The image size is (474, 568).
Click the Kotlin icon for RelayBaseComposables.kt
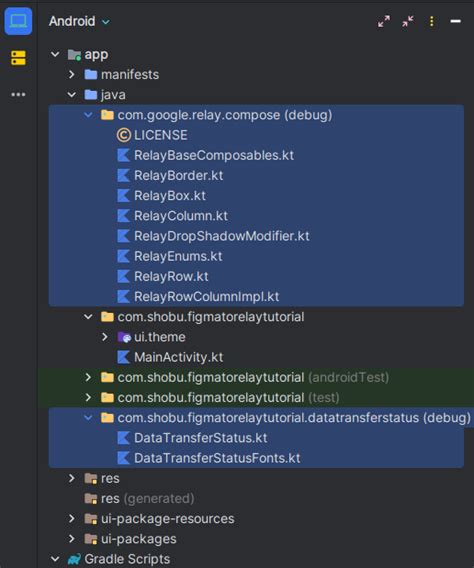(123, 155)
